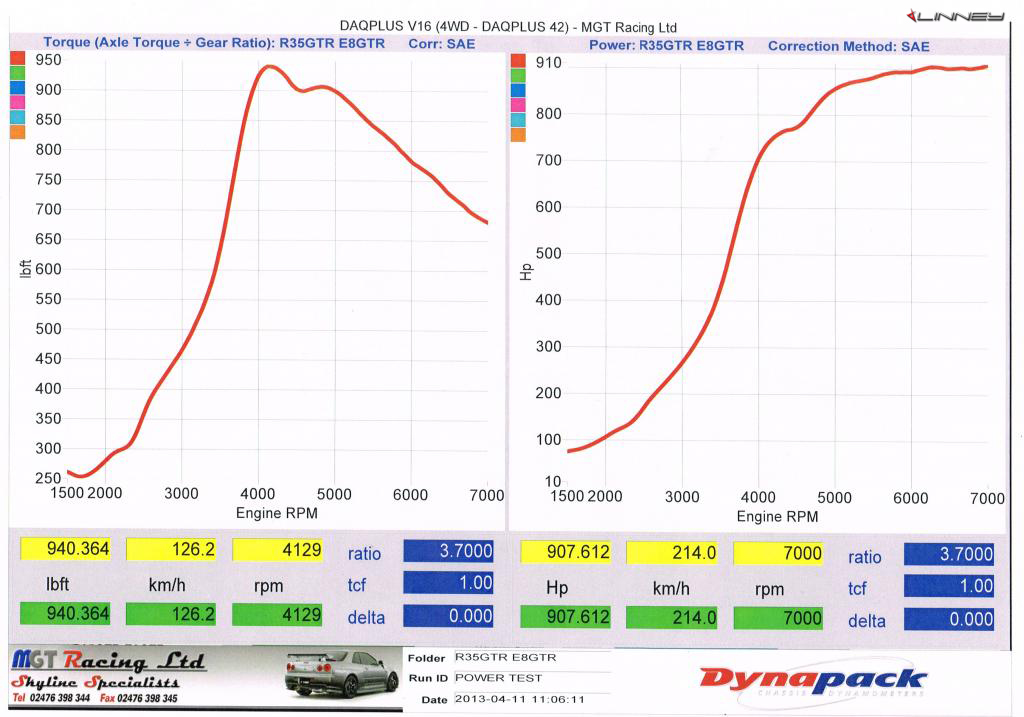Click the 910 tick on power axis
Image resolution: width=1024 pixels, height=717 pixels.
[549, 63]
